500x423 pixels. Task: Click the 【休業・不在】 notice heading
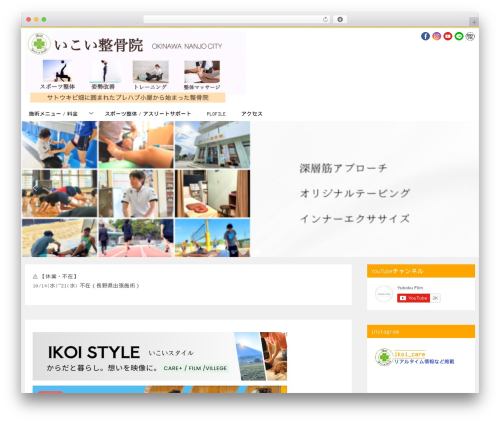coord(56,276)
